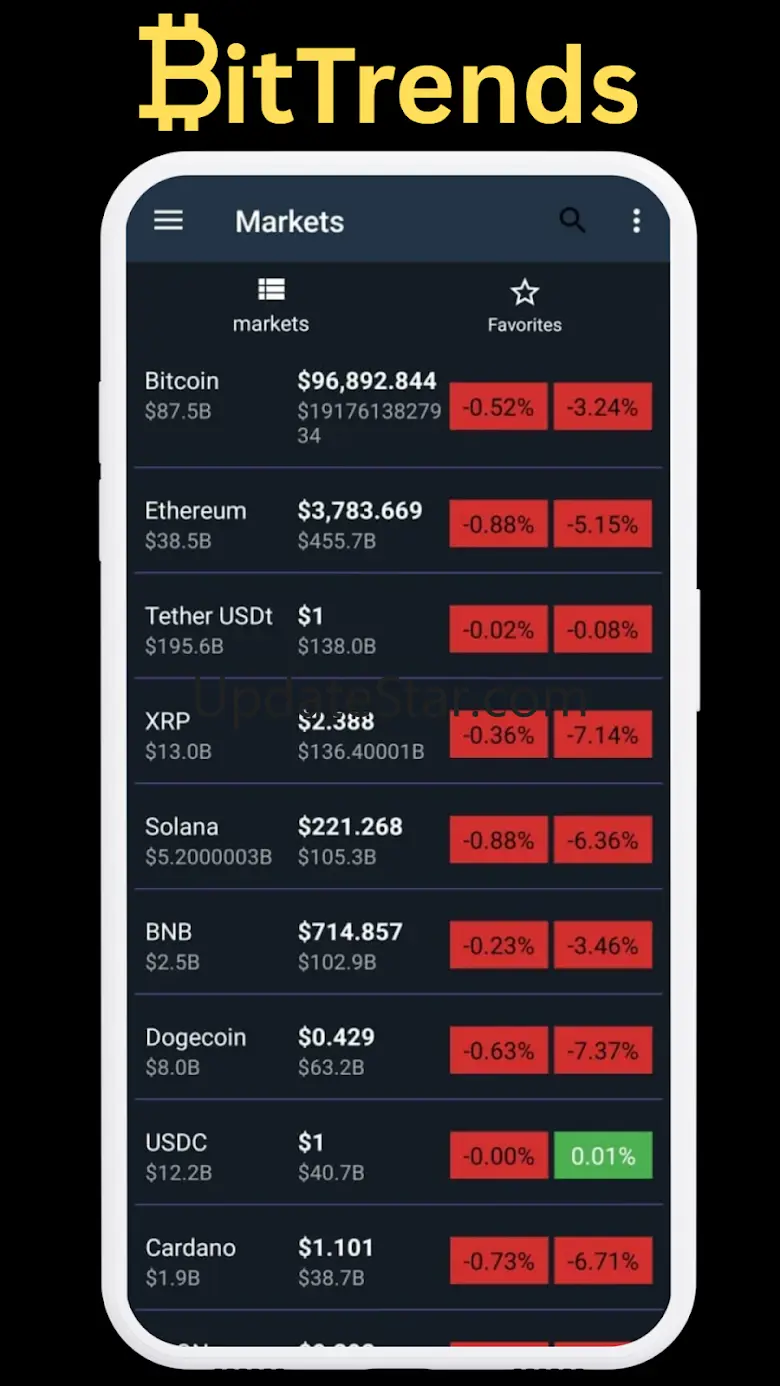
Task: Switch to the markets tab label
Action: tap(271, 324)
